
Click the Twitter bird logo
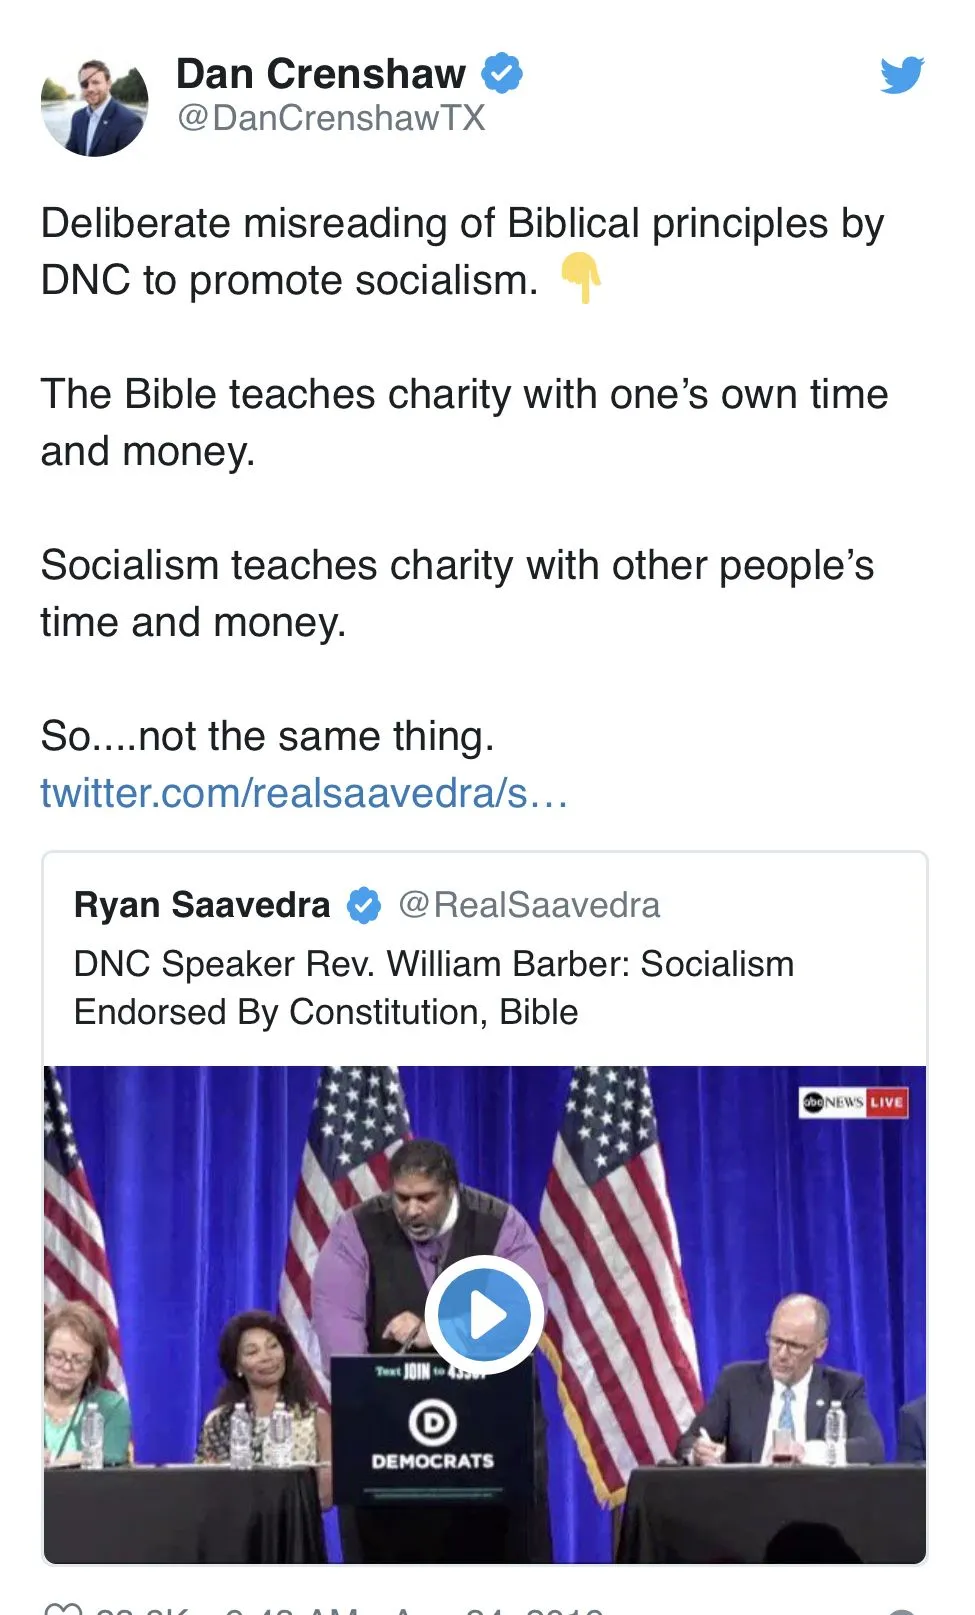point(901,75)
